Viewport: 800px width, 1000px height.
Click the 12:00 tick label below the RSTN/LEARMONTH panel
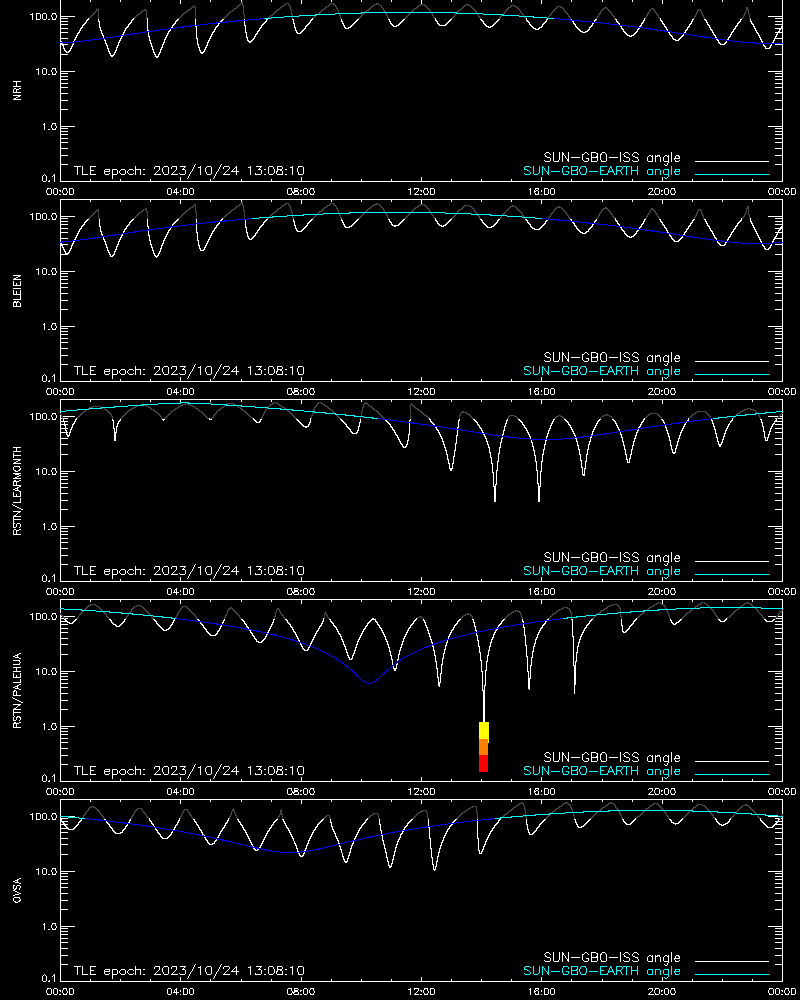click(x=421, y=592)
